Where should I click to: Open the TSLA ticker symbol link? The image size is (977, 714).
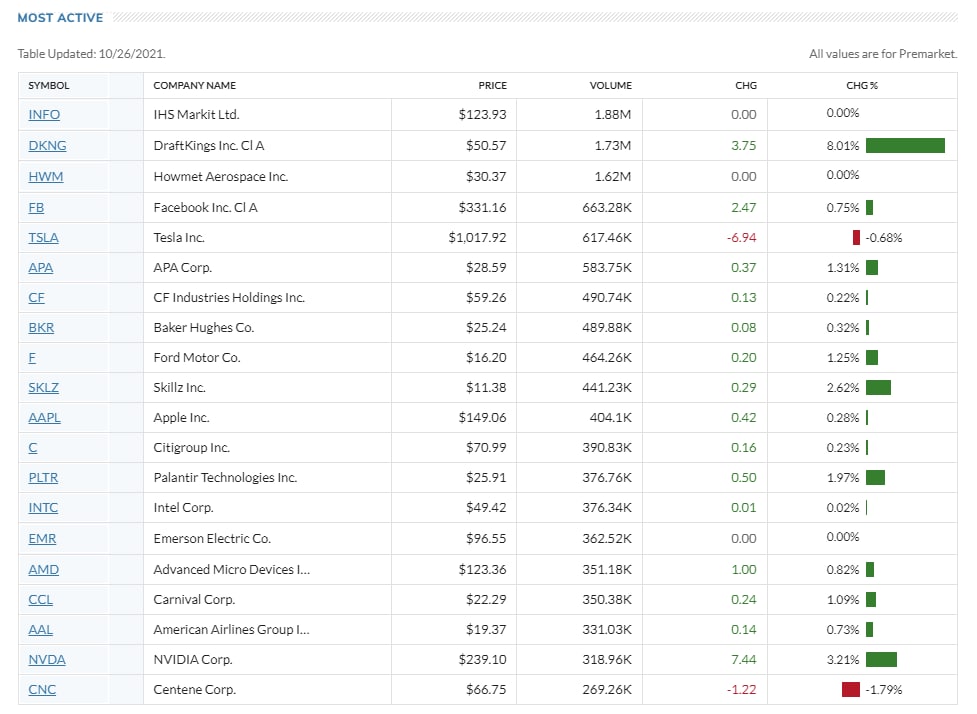(44, 238)
